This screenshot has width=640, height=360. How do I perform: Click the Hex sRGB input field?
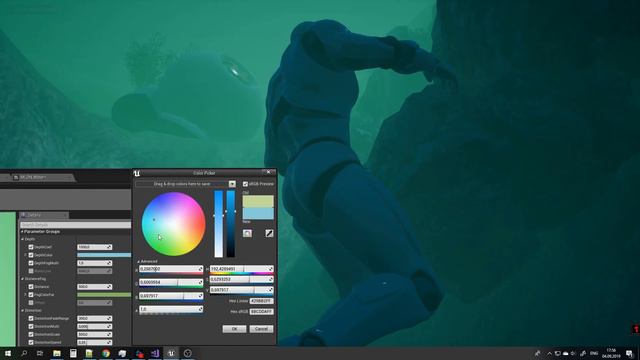click(261, 312)
